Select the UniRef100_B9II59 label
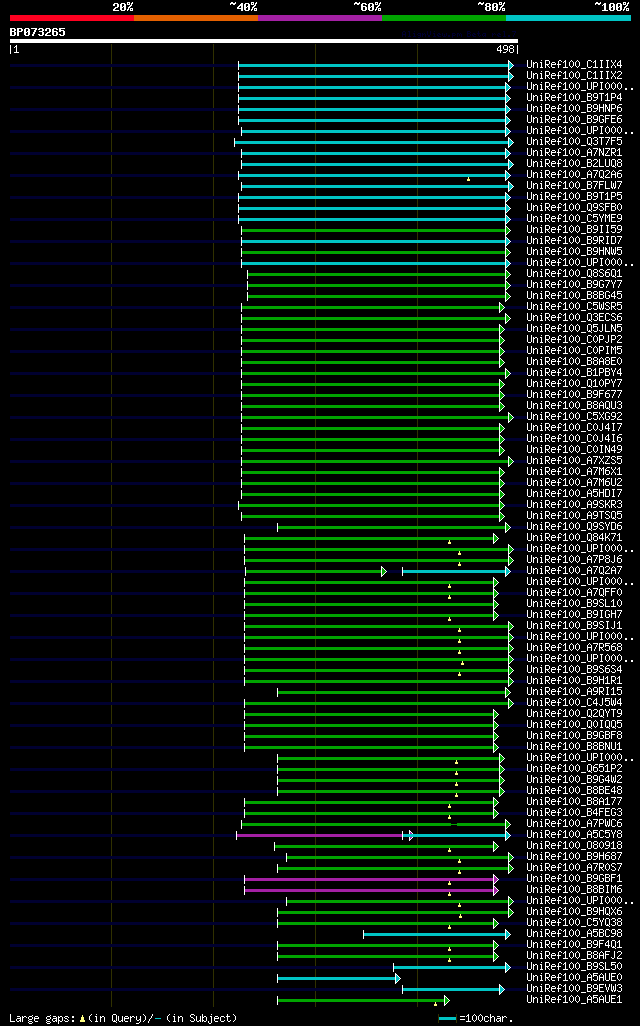The image size is (640, 1026). (575, 230)
